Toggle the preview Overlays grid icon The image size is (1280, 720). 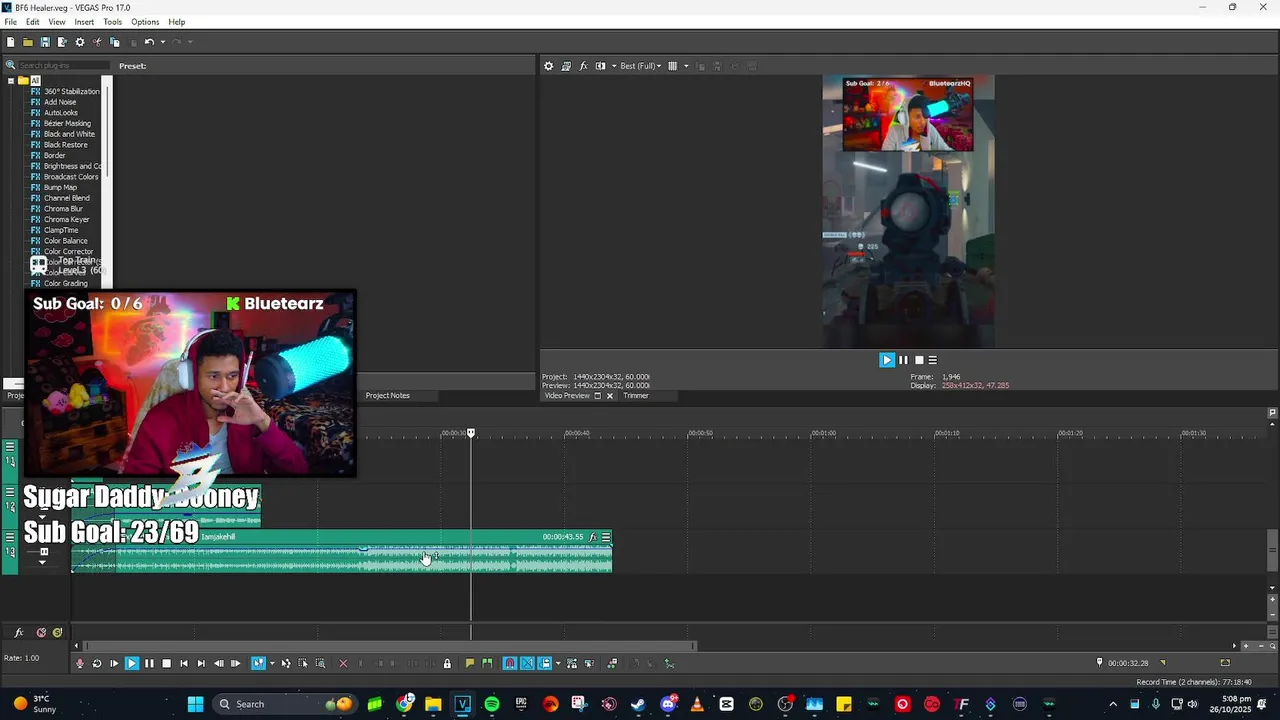coord(673,66)
